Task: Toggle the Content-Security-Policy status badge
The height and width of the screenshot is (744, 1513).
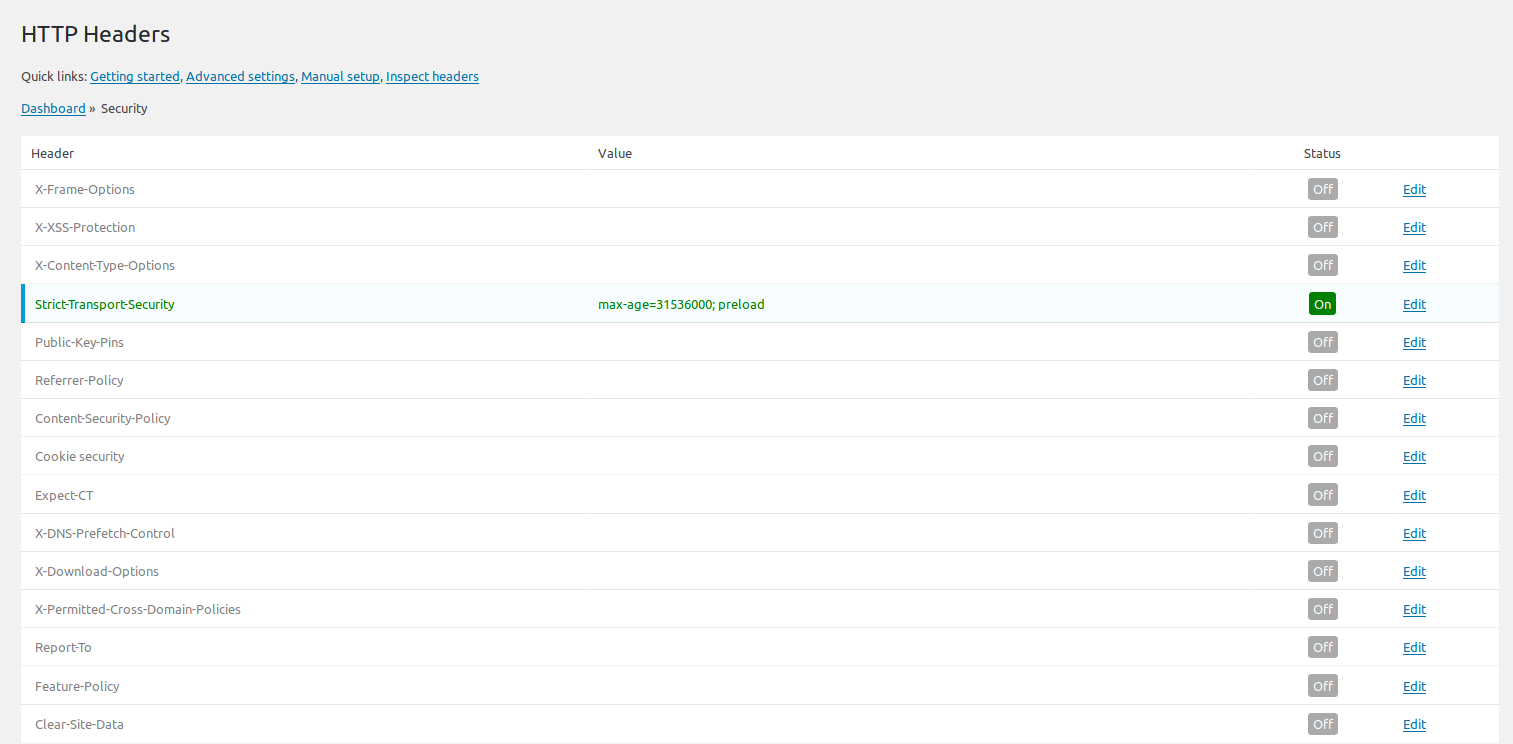Action: (1322, 418)
